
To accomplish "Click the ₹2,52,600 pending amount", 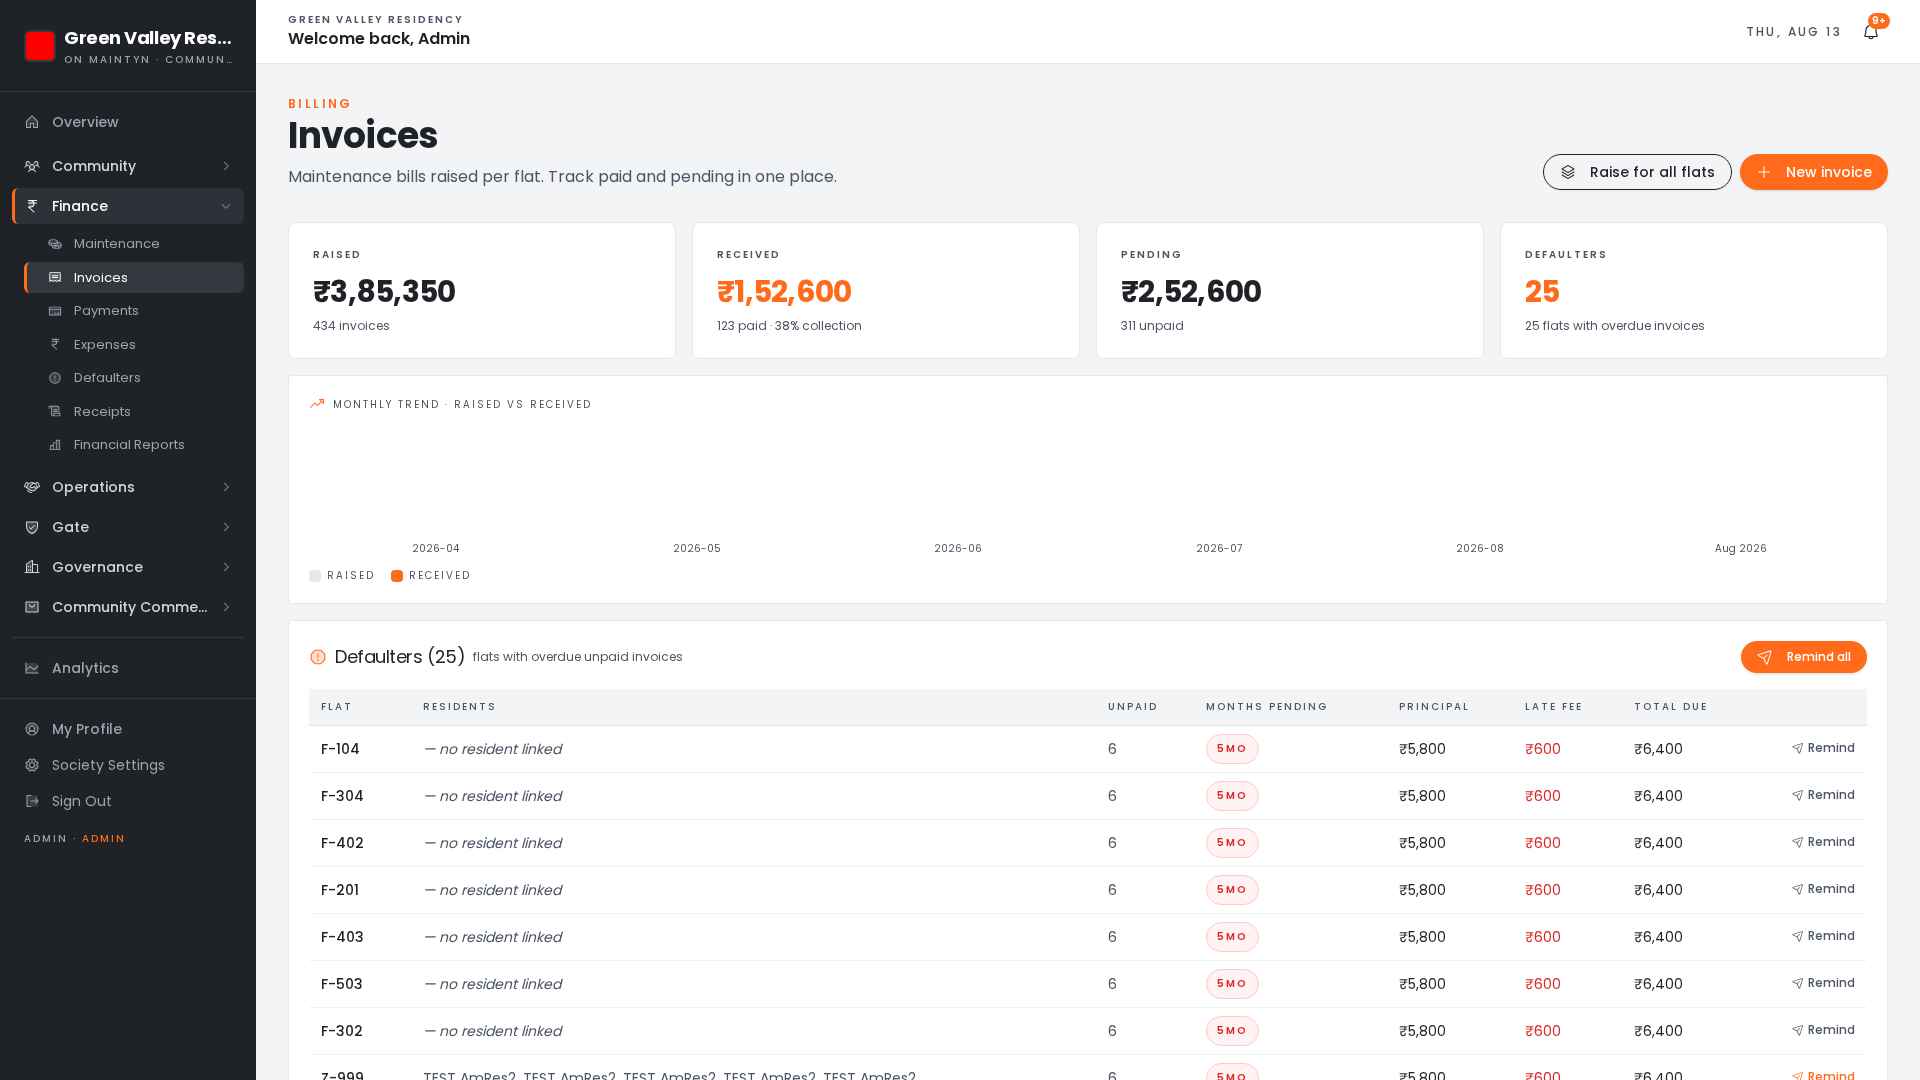I will [x=1191, y=292].
